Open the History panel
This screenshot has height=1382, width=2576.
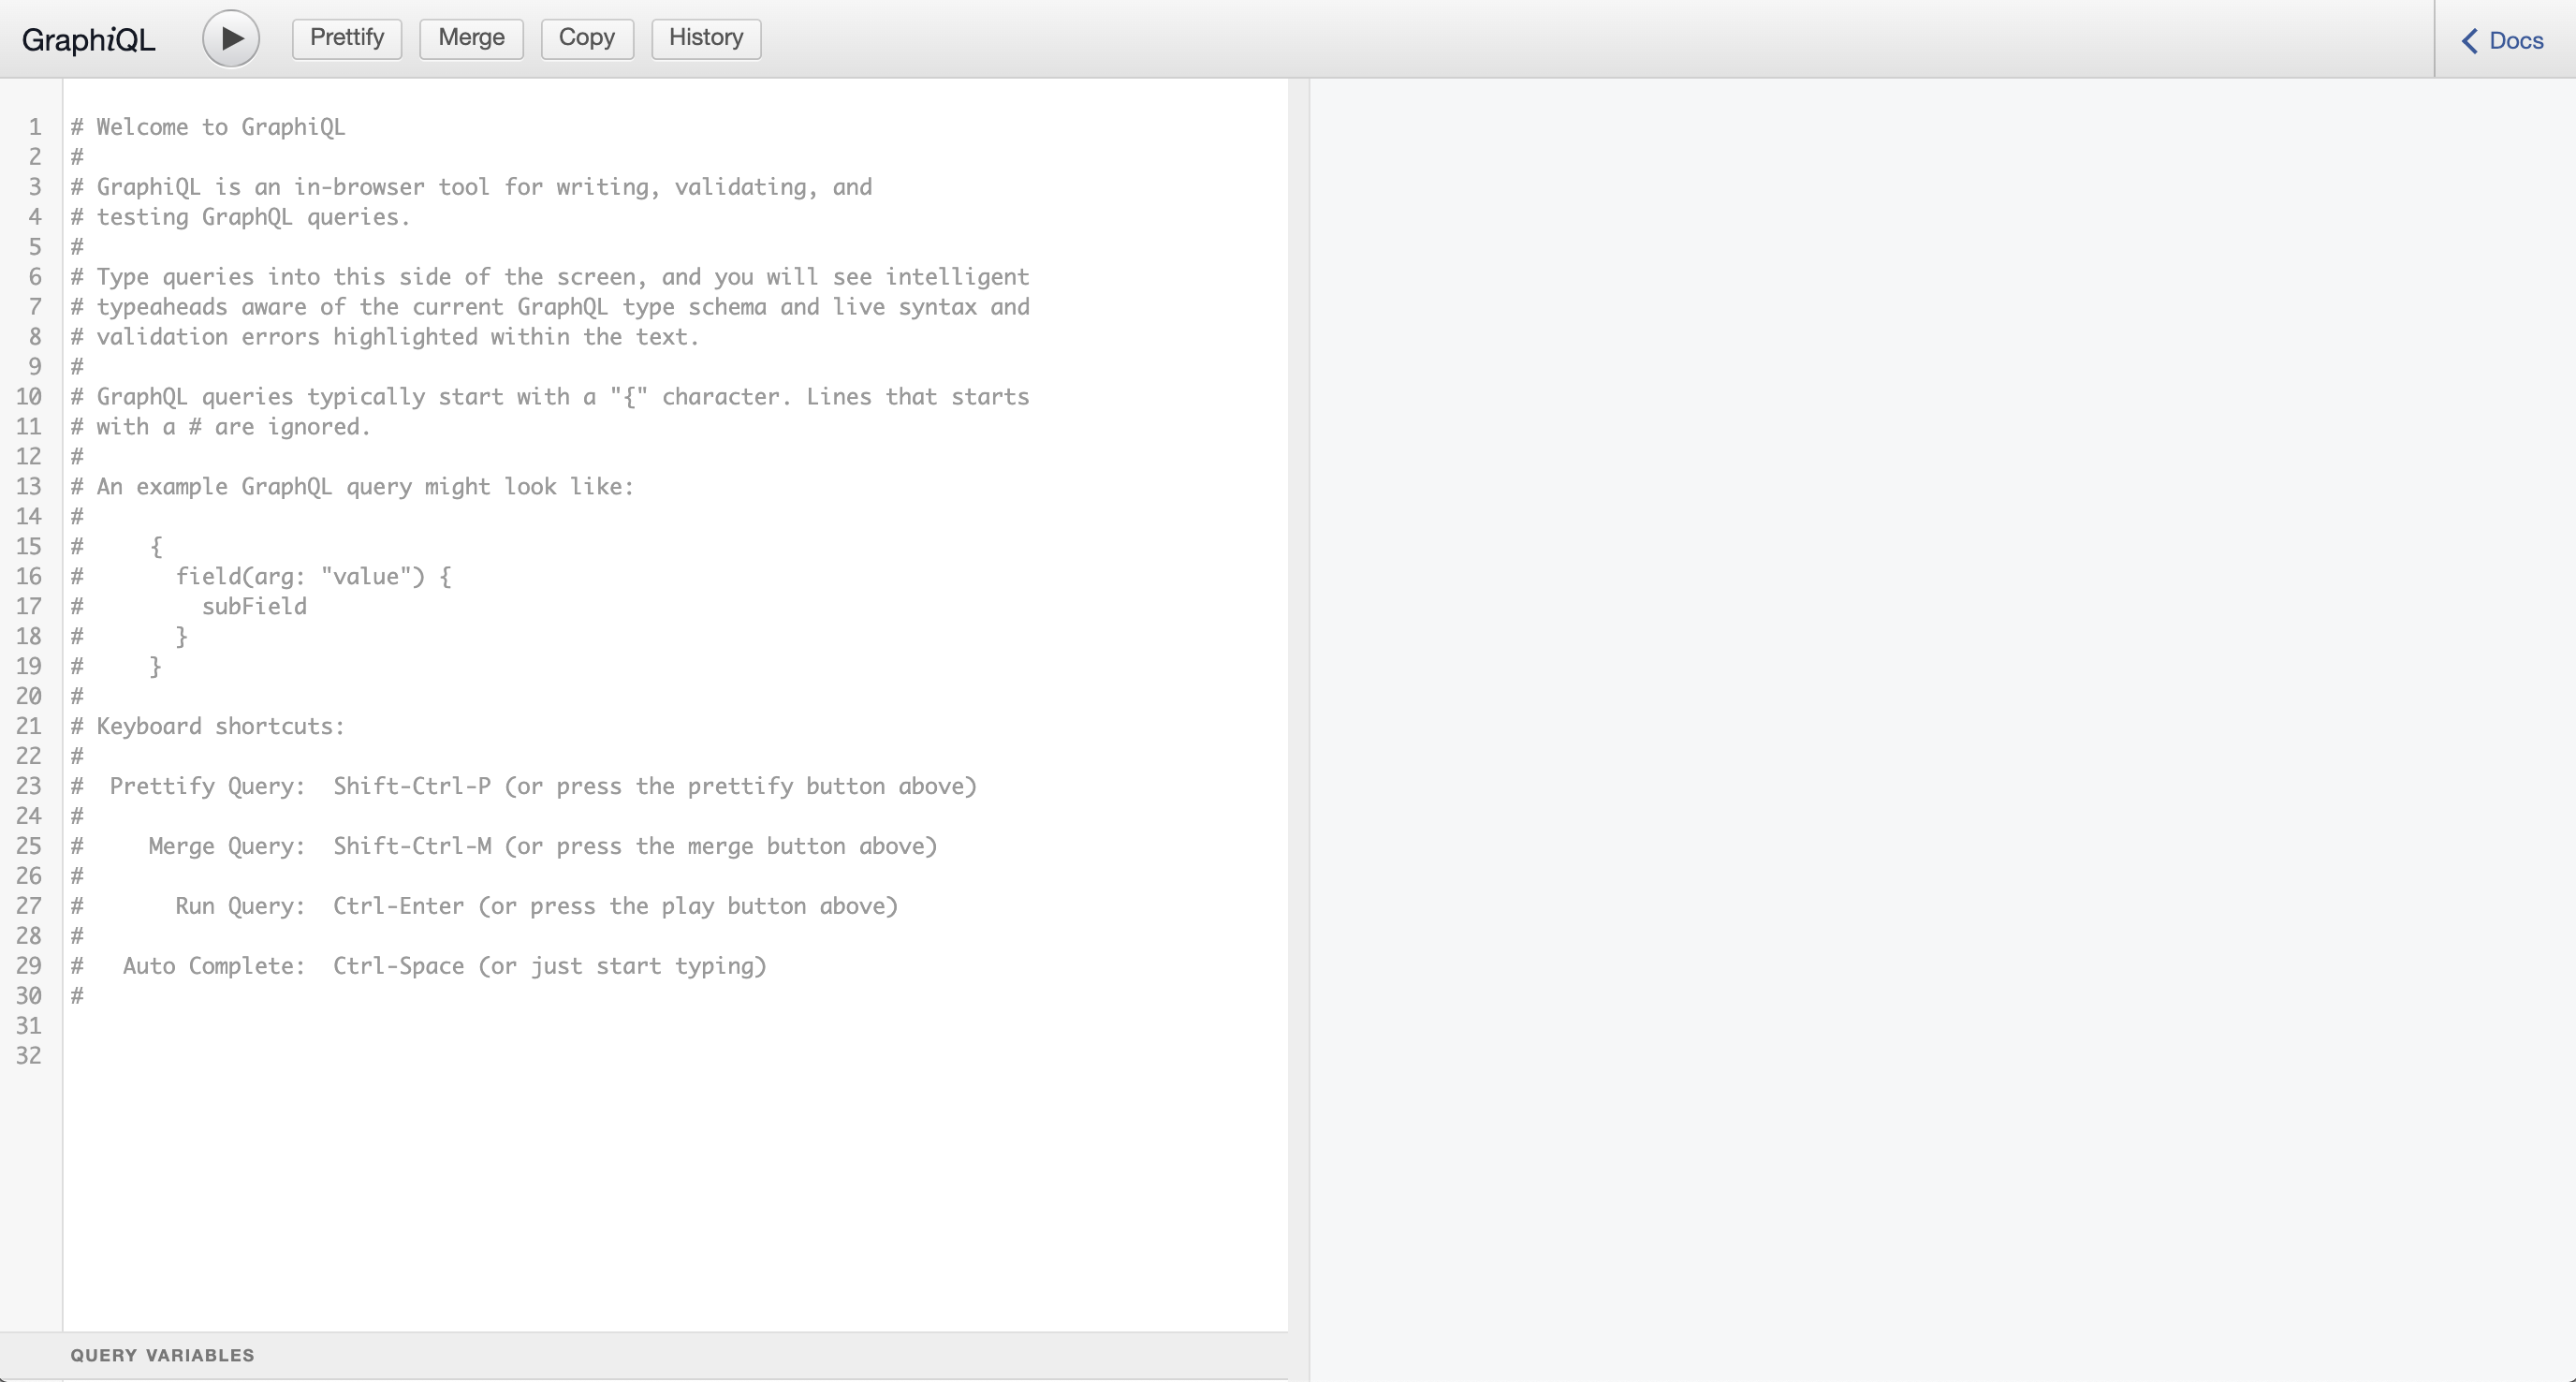(x=704, y=37)
